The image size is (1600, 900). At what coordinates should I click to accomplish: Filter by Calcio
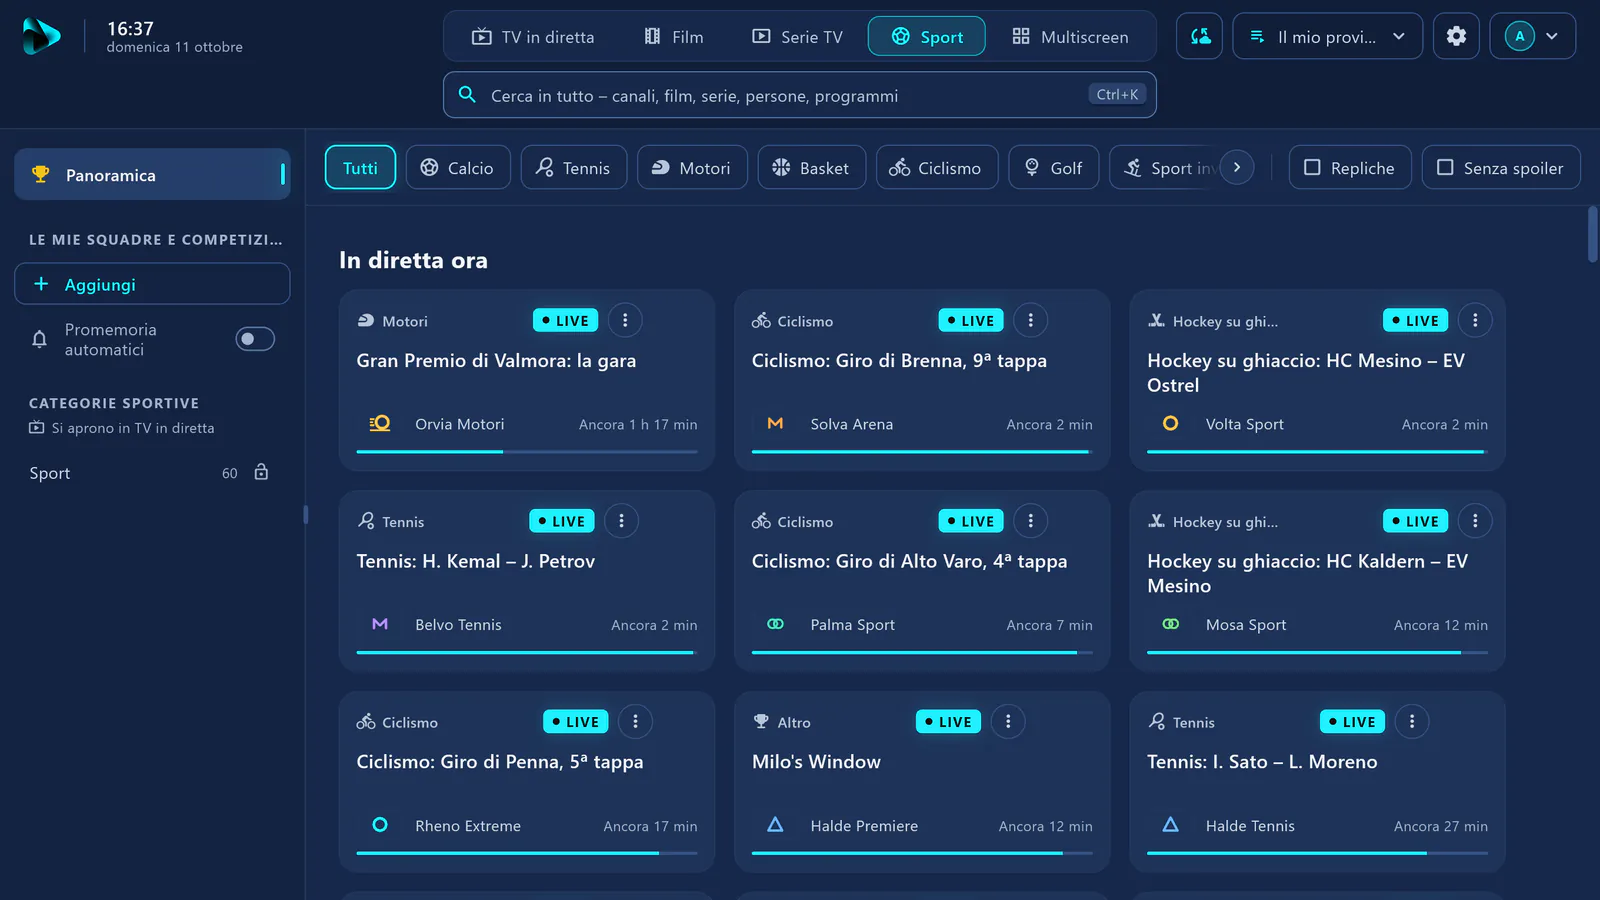coord(457,167)
